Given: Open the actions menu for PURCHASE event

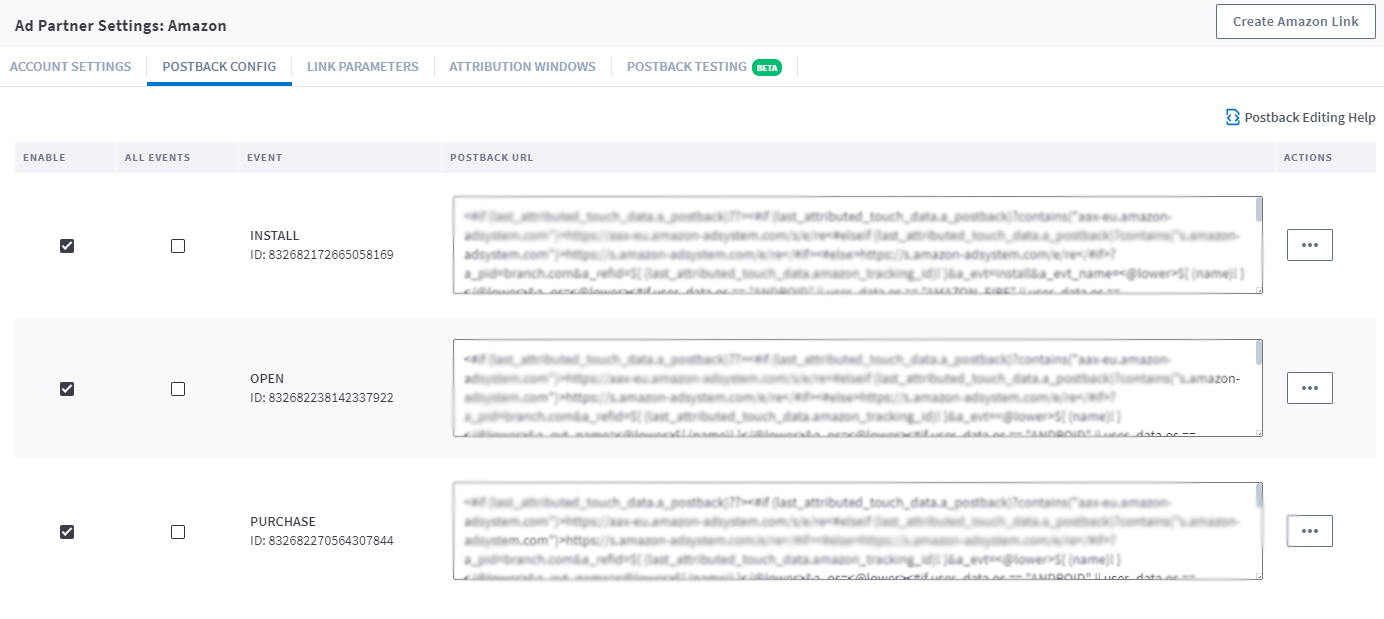Looking at the screenshot, I should [1309, 531].
